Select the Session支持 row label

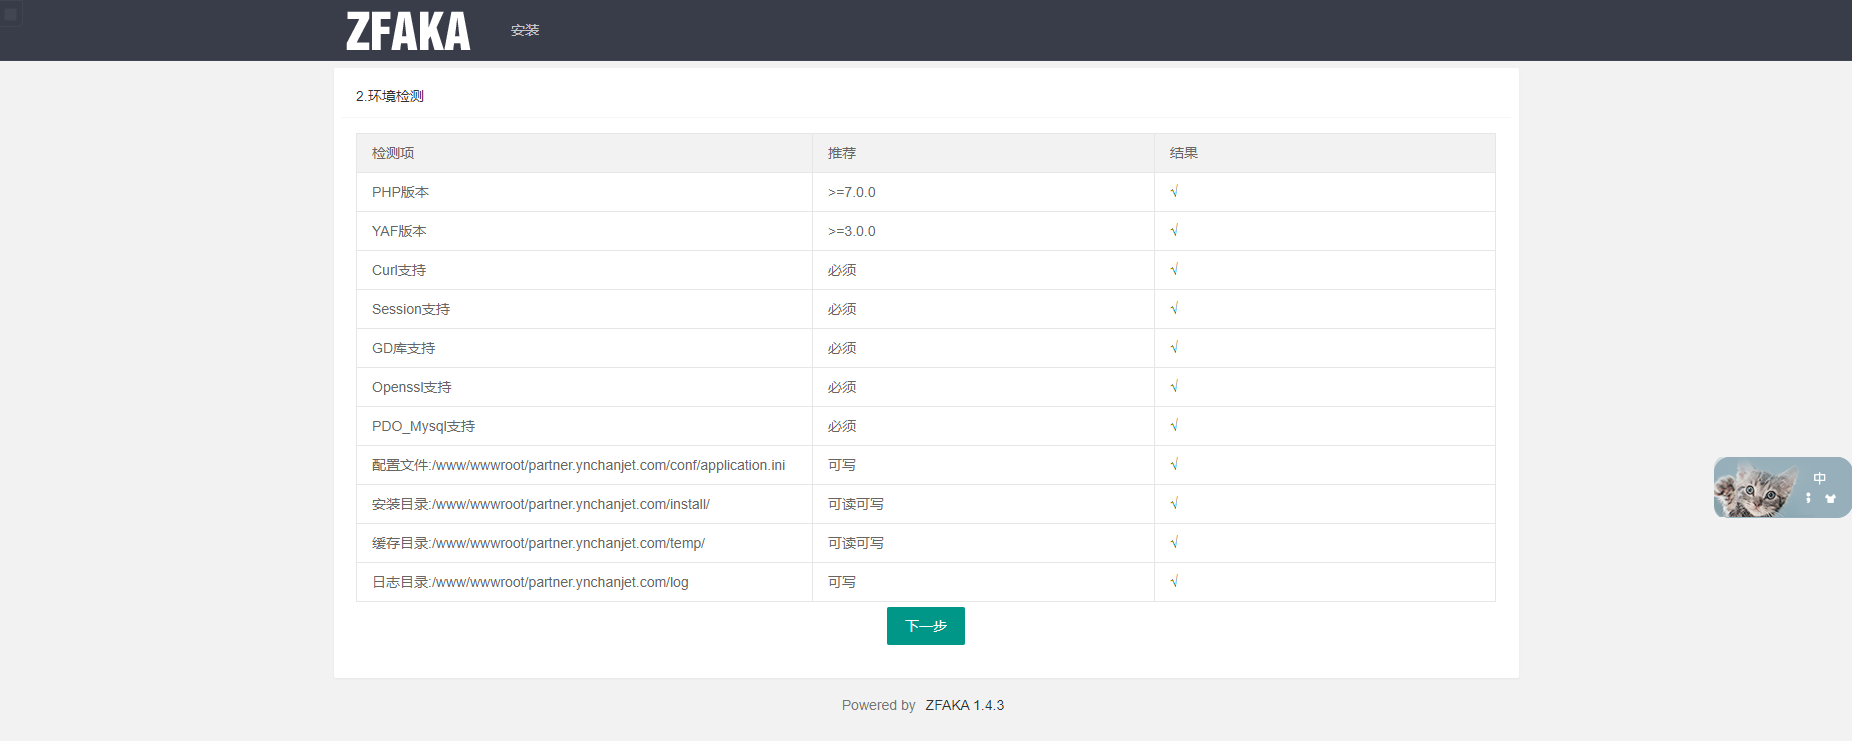click(411, 309)
